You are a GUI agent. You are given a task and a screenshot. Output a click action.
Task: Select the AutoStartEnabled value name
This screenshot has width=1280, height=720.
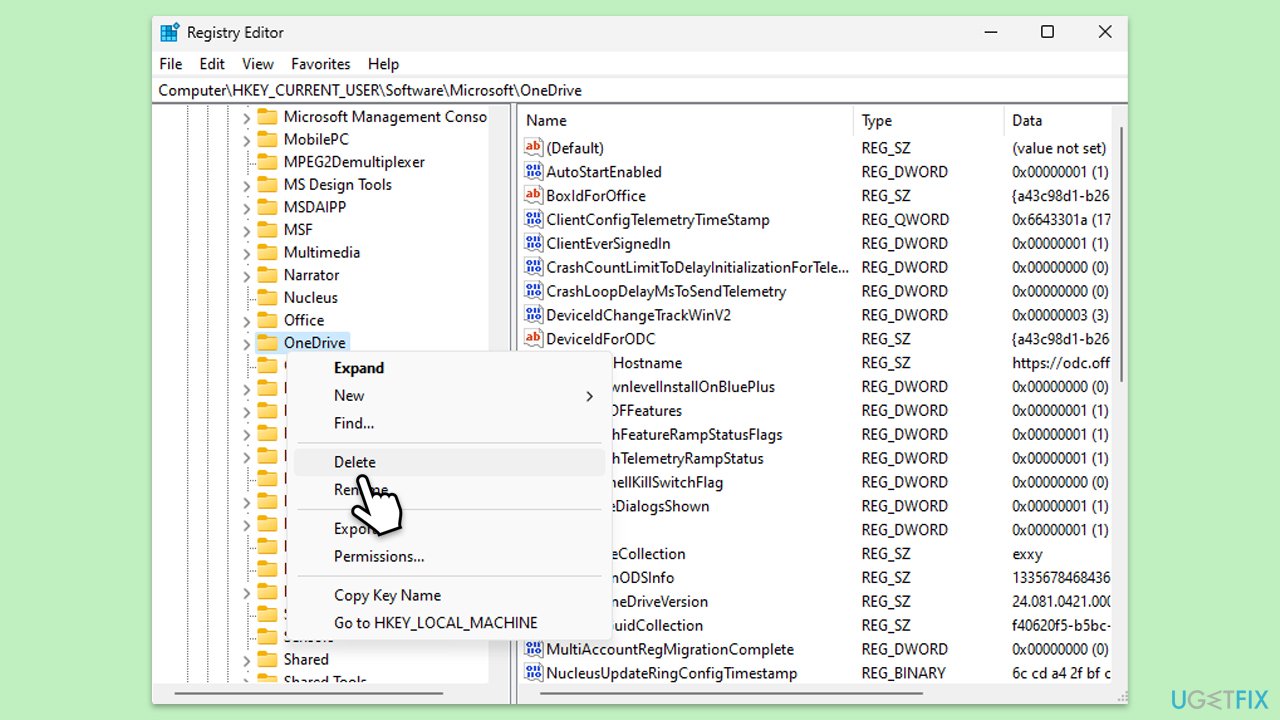tap(604, 172)
